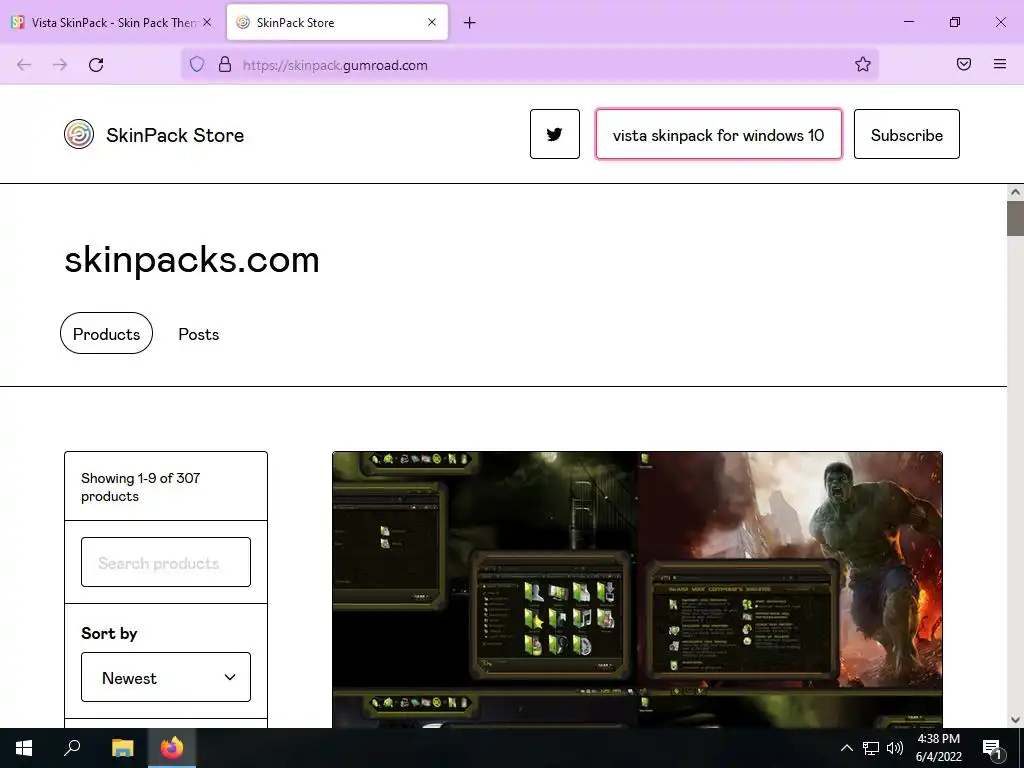Viewport: 1024px width, 768px height.
Task: Click the Subscribe button
Action: pos(906,134)
